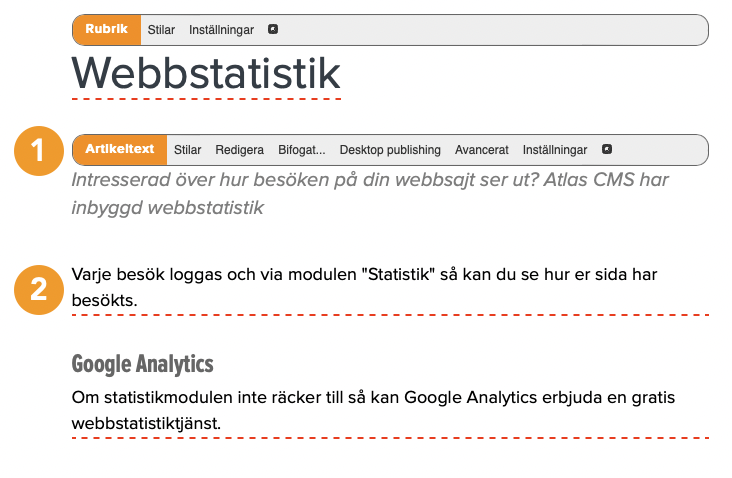The width and height of the screenshot is (732, 478).
Task: Open the Desktop publishing menu
Action: pyautogui.click(x=390, y=150)
